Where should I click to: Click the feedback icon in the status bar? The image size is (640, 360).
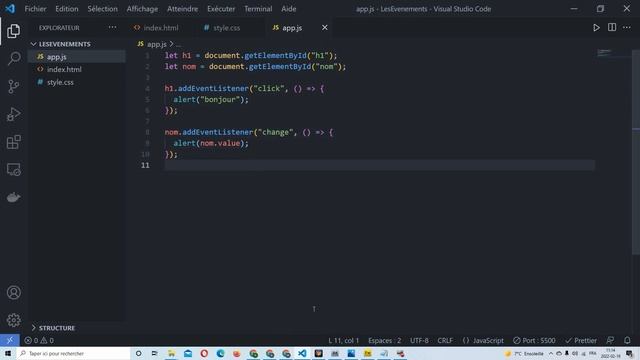click(x=610, y=340)
